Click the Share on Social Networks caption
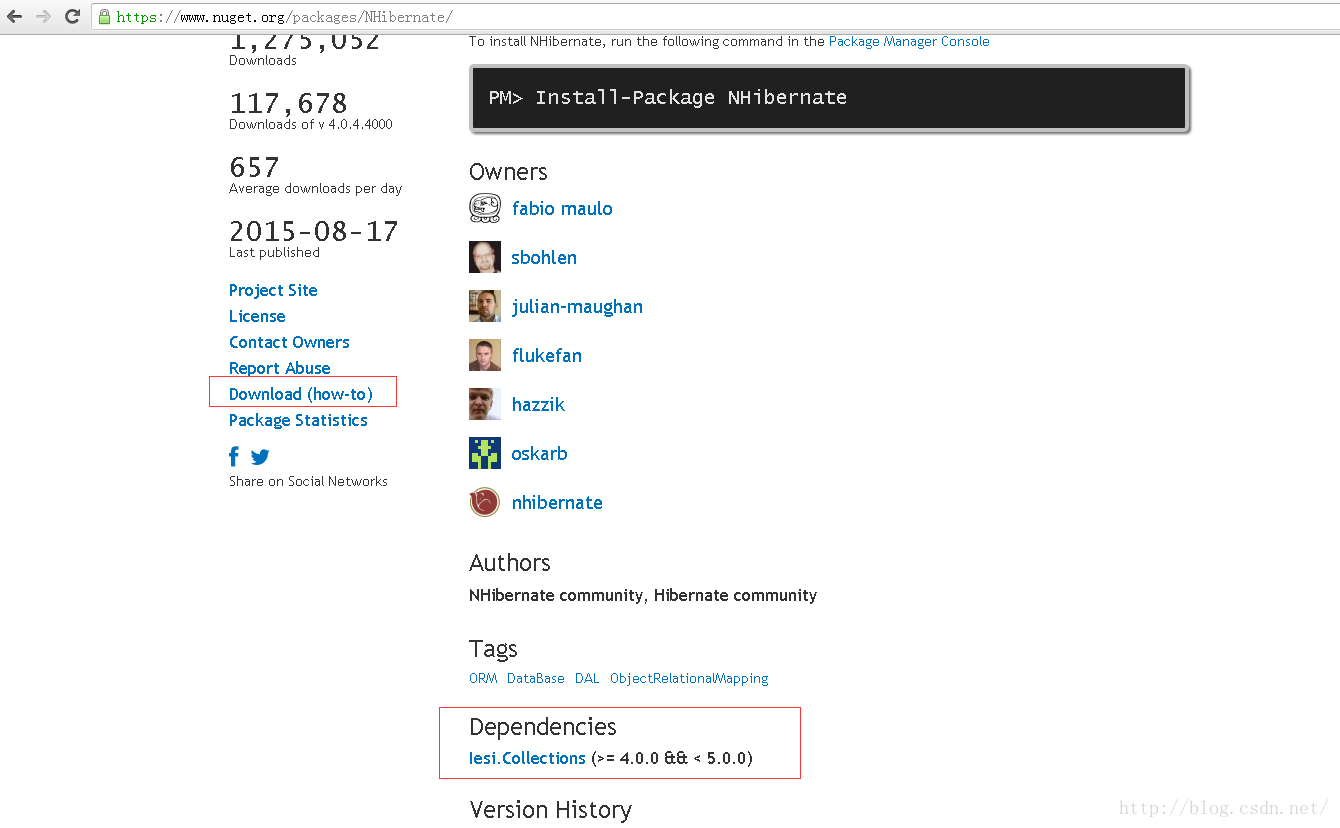This screenshot has width=1340, height=828. point(308,481)
